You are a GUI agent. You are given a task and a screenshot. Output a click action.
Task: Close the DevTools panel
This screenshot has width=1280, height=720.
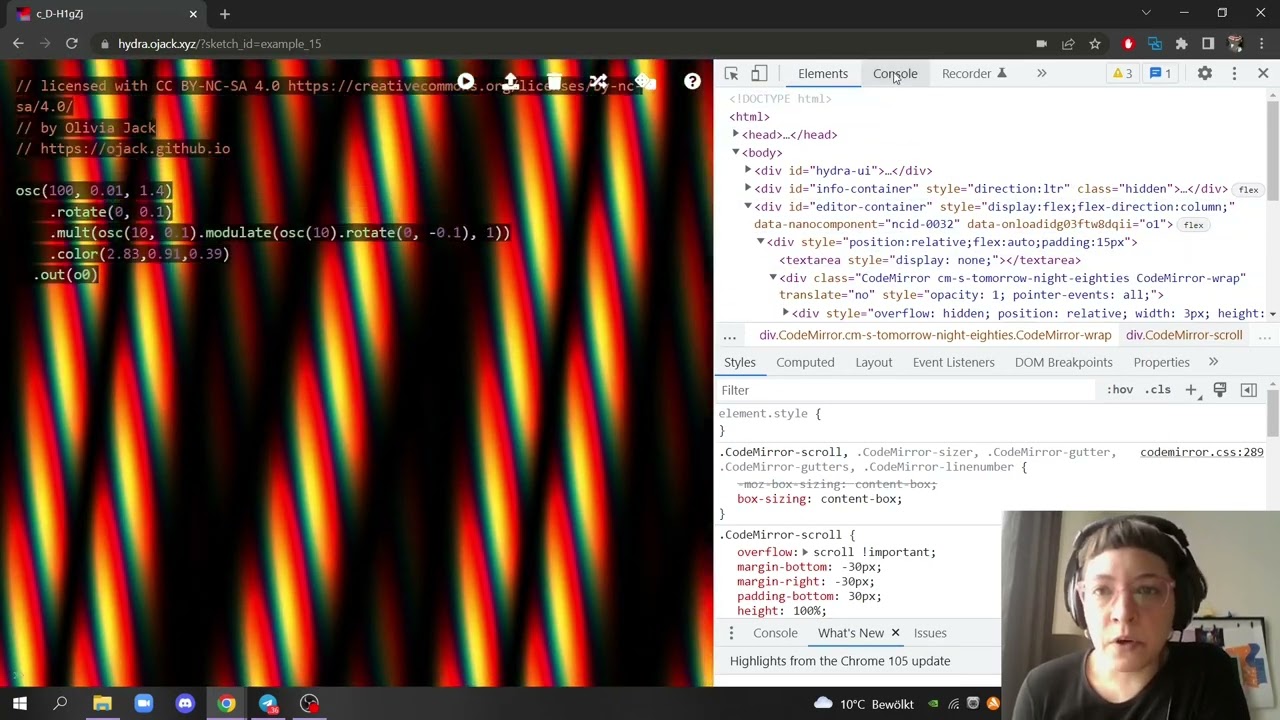[1263, 74]
